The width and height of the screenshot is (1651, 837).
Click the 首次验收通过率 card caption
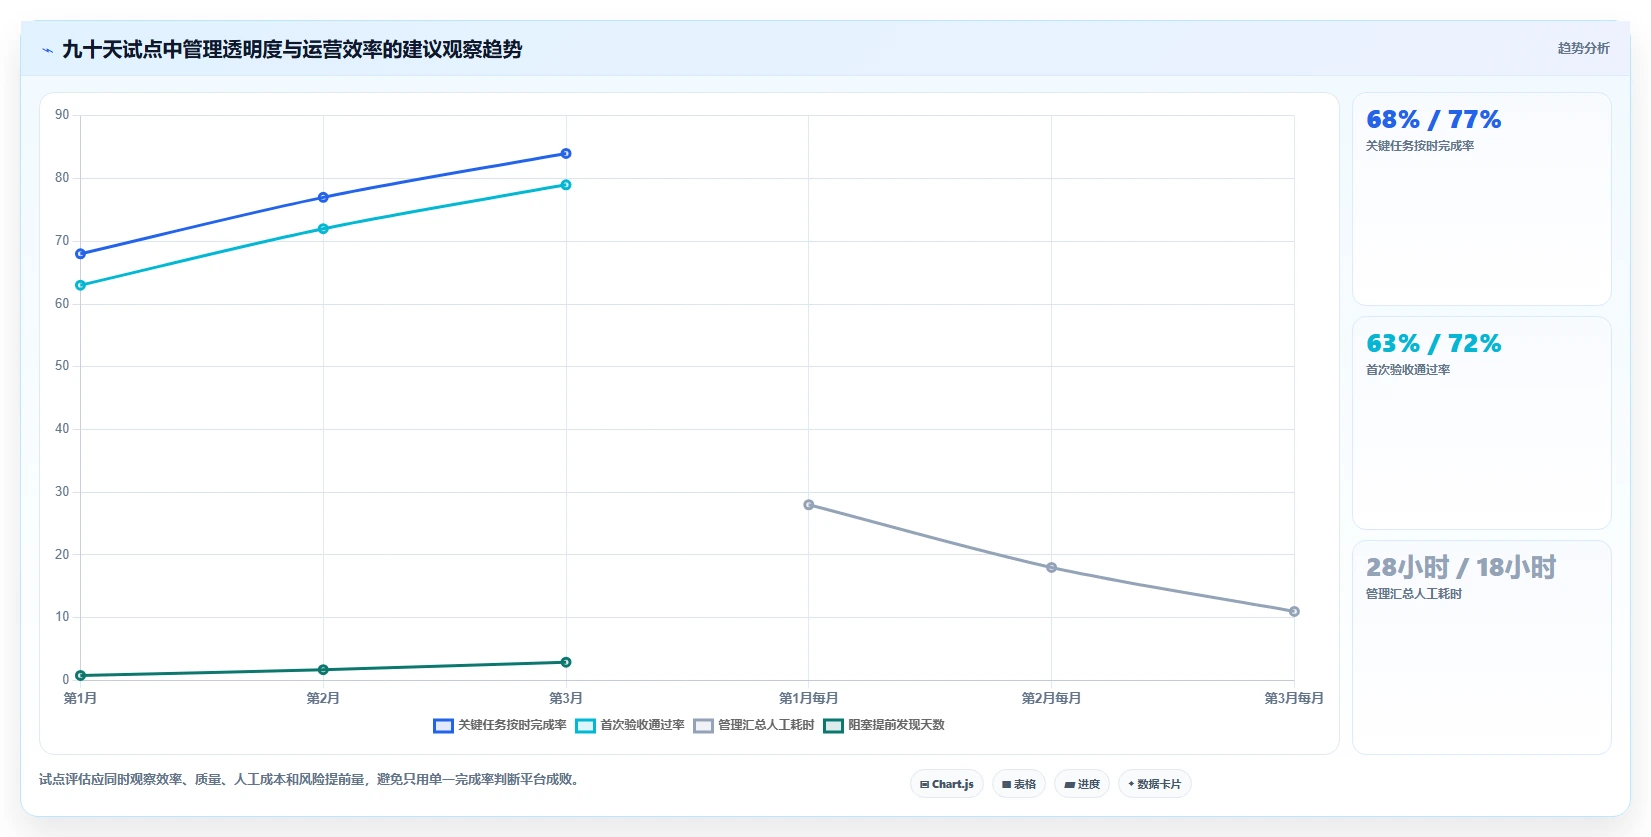point(1408,370)
